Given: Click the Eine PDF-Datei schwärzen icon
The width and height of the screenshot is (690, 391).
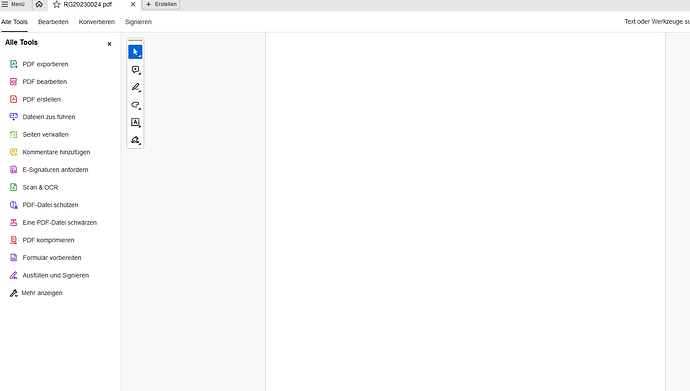Looking at the screenshot, I should 14,223.
